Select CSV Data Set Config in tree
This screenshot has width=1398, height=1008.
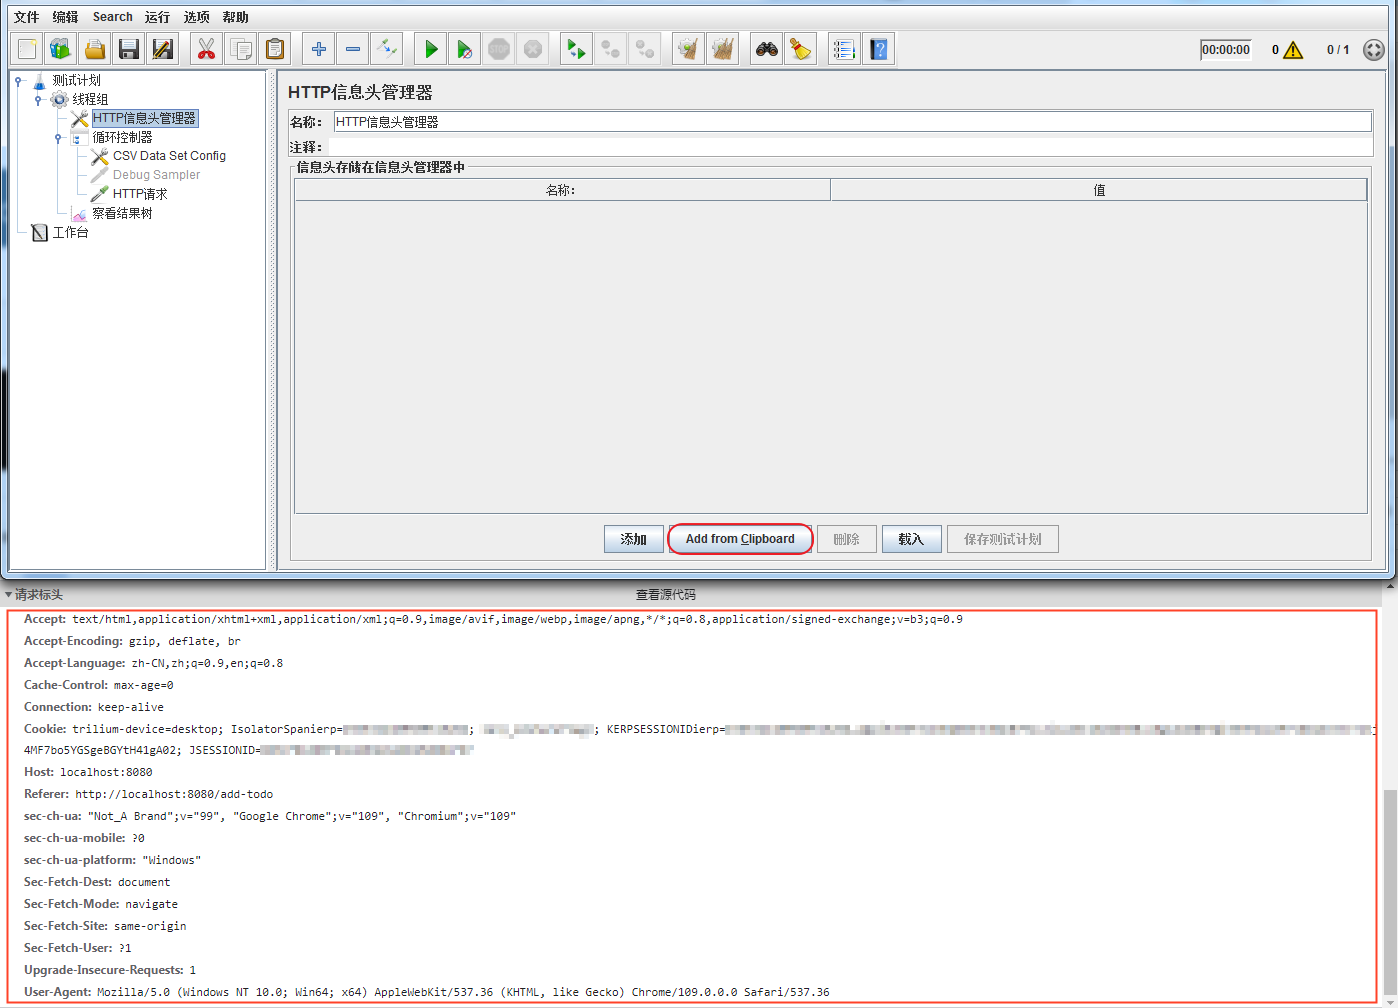(169, 156)
